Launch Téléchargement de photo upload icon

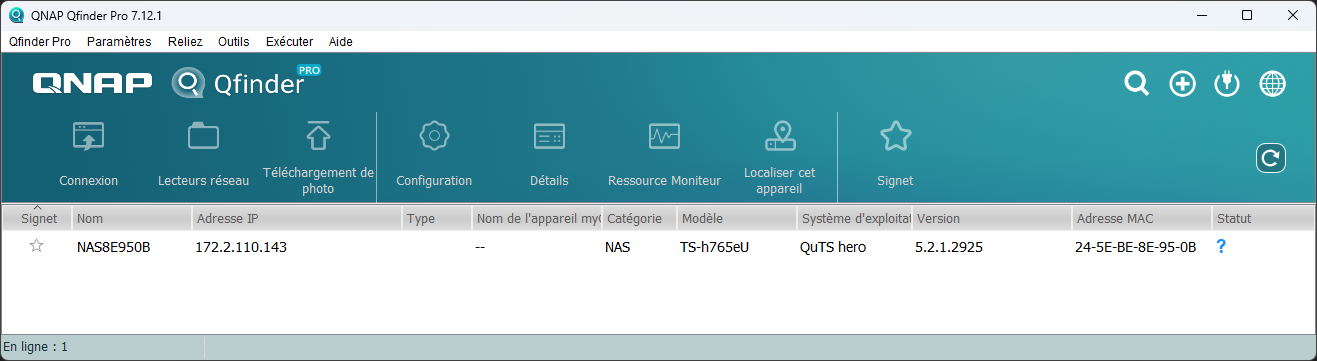(318, 136)
